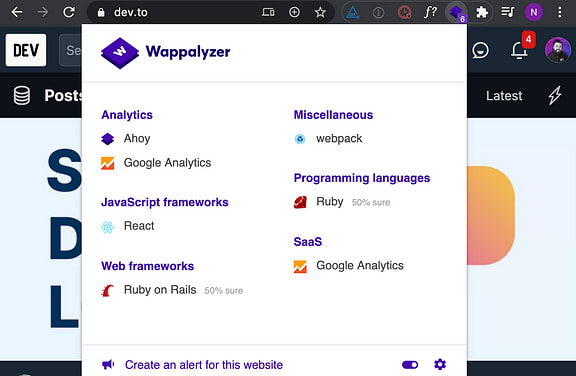
Task: Click the red clock extension icon
Action: pos(404,13)
